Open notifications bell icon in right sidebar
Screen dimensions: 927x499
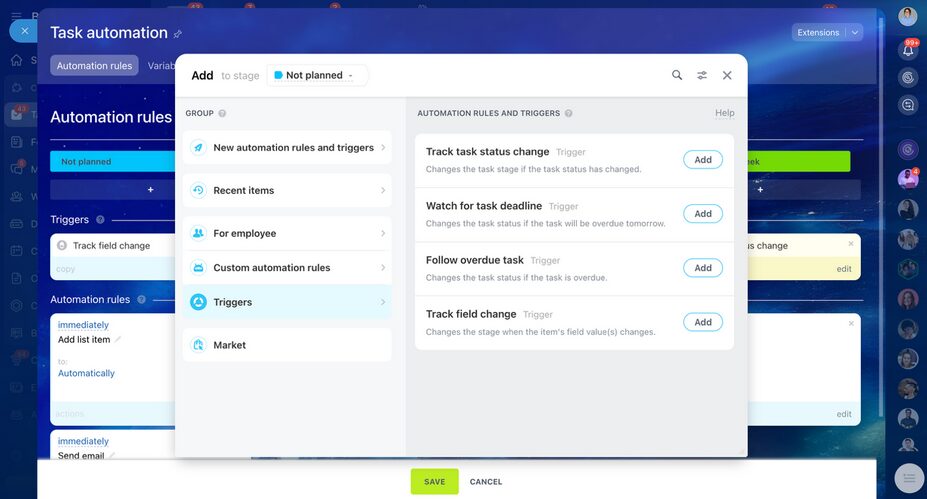pyautogui.click(x=908, y=49)
